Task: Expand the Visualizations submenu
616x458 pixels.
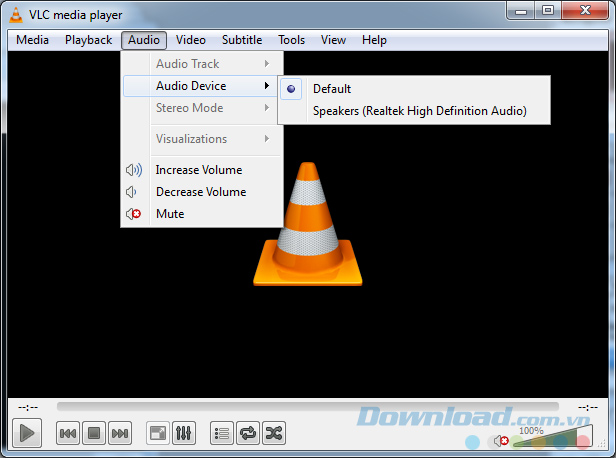Action: click(202, 139)
